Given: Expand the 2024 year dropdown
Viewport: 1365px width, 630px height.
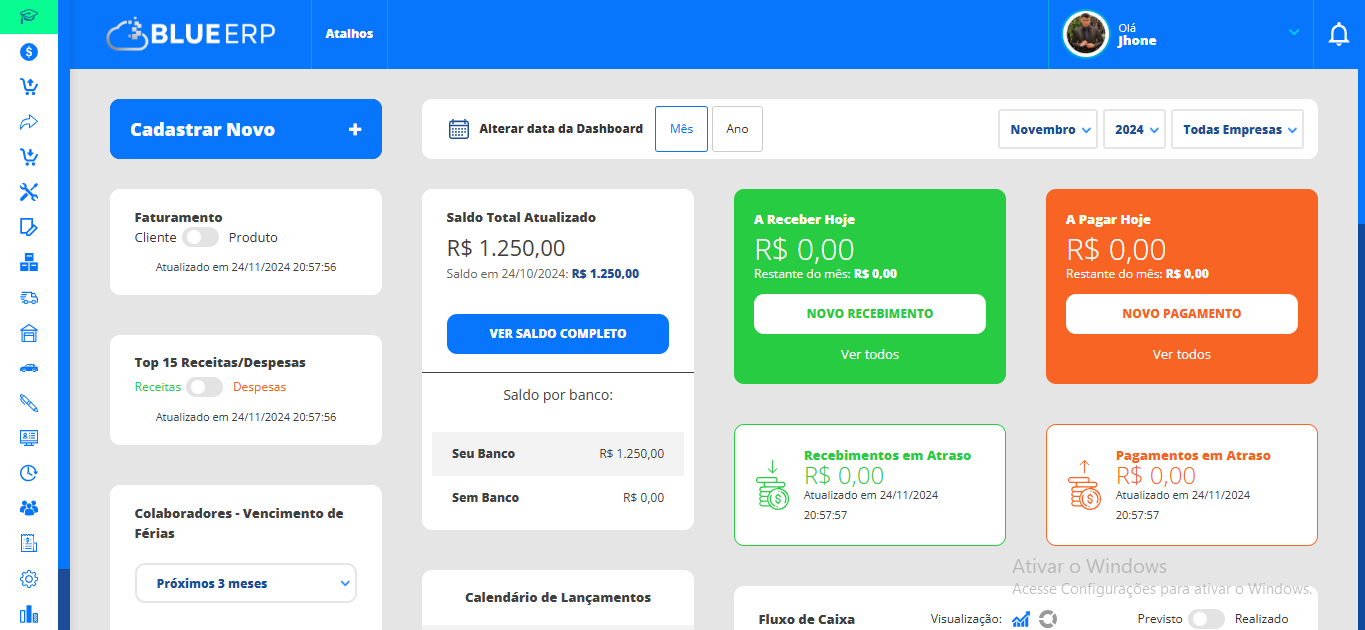Looking at the screenshot, I should pos(1135,130).
